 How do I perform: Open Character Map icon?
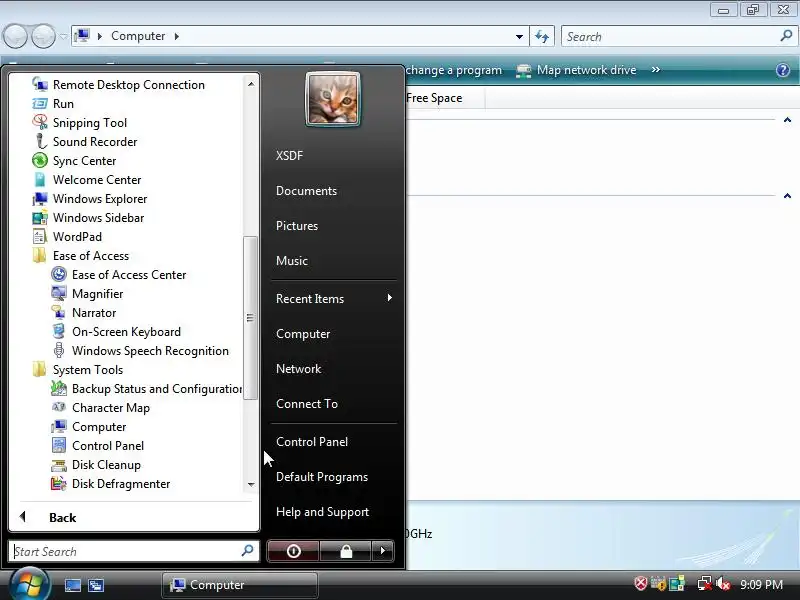[59, 407]
